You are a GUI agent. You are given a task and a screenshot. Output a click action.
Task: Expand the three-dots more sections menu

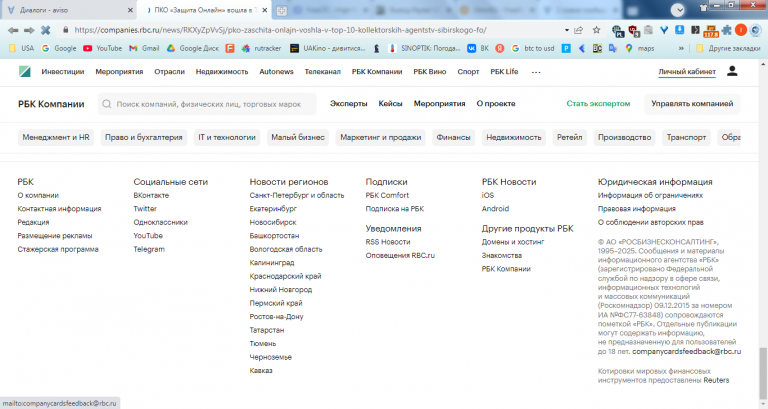(536, 72)
